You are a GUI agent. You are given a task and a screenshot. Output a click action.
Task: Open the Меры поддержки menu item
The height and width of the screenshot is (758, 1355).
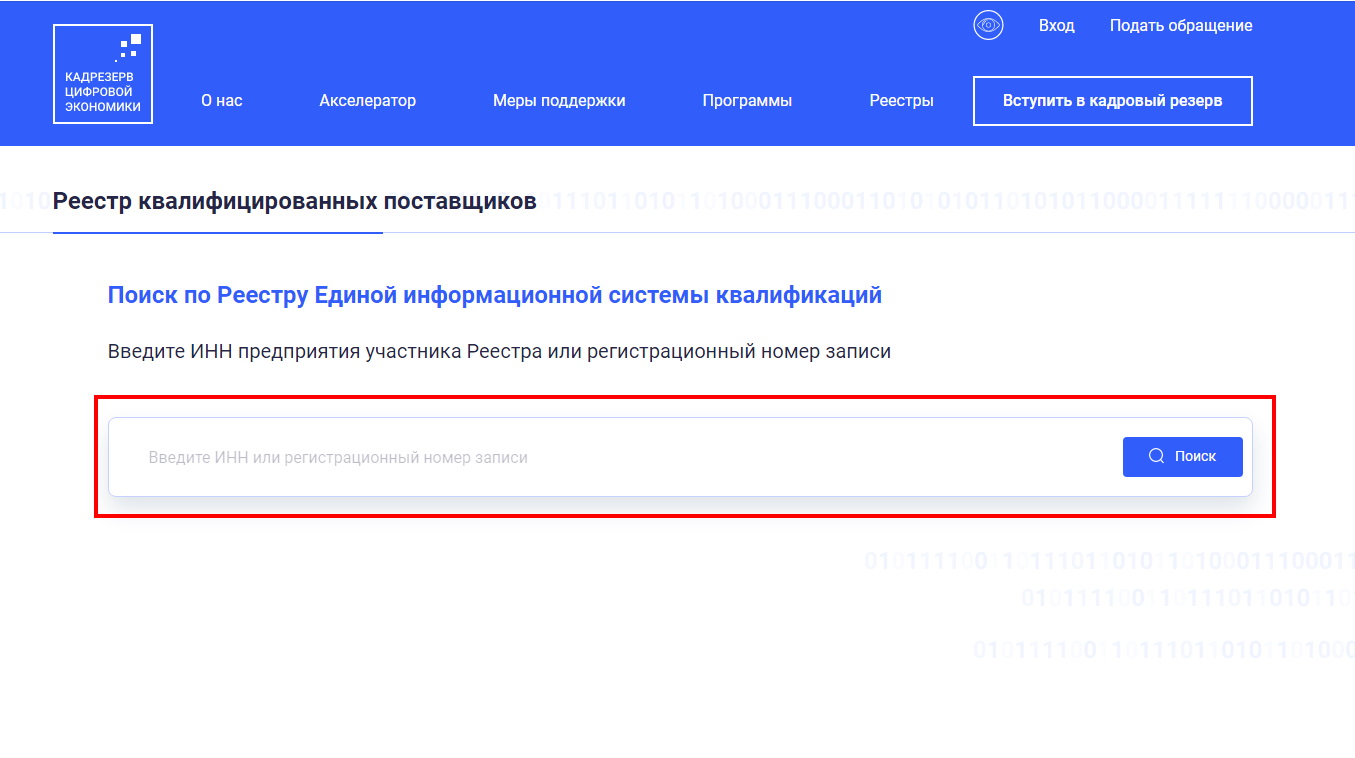559,100
